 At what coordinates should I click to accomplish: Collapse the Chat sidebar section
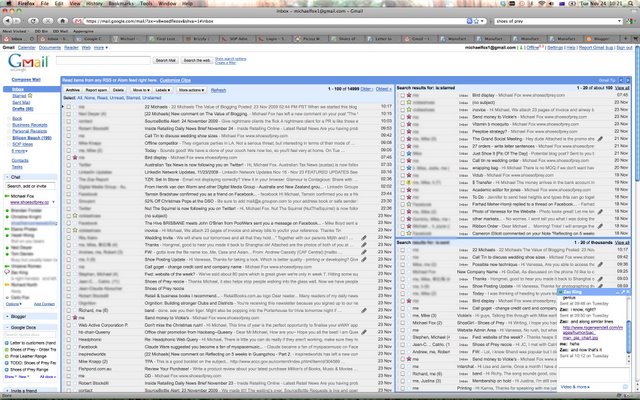click(7, 177)
